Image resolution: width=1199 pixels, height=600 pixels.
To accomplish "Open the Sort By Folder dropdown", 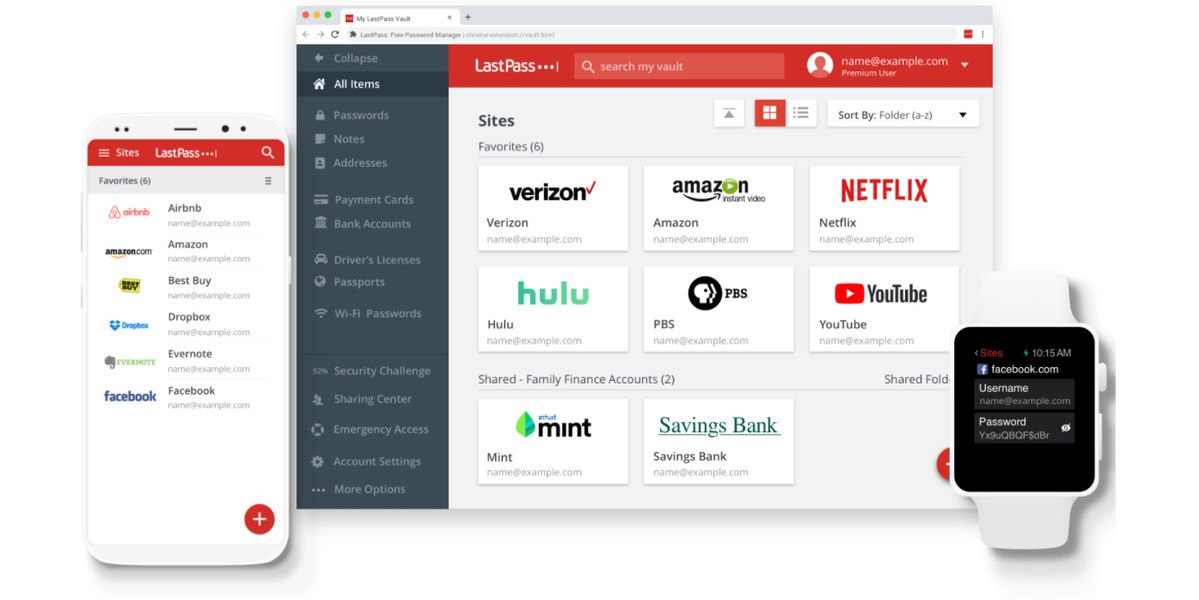I will click(x=903, y=115).
